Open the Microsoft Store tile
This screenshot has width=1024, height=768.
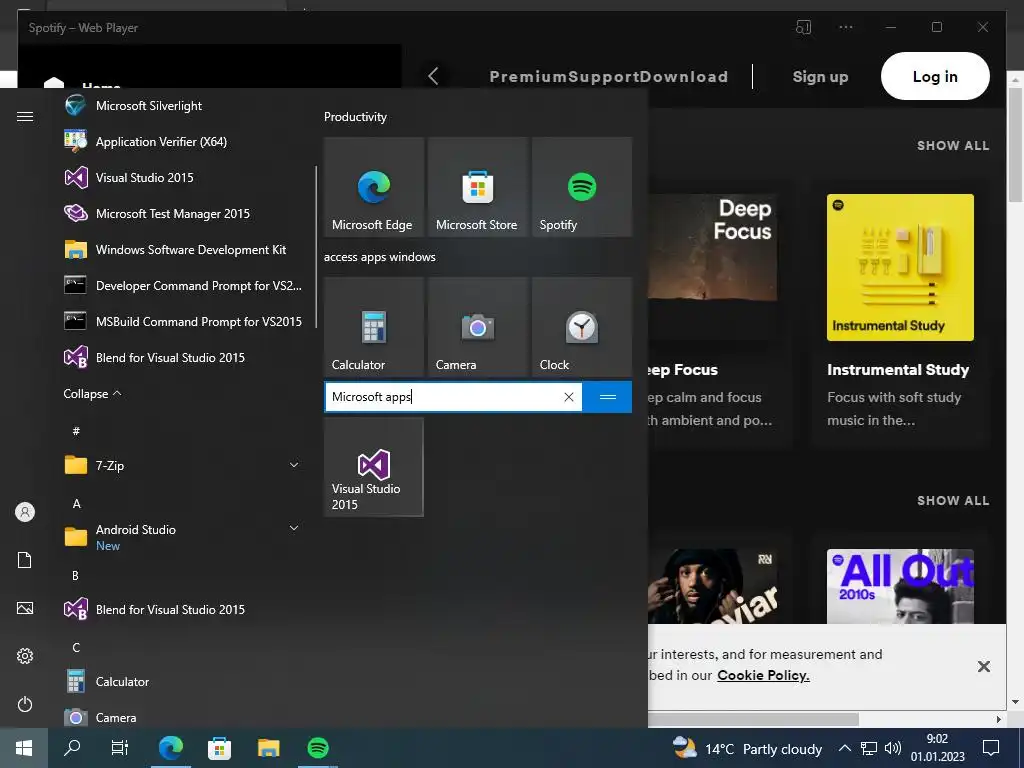point(477,187)
